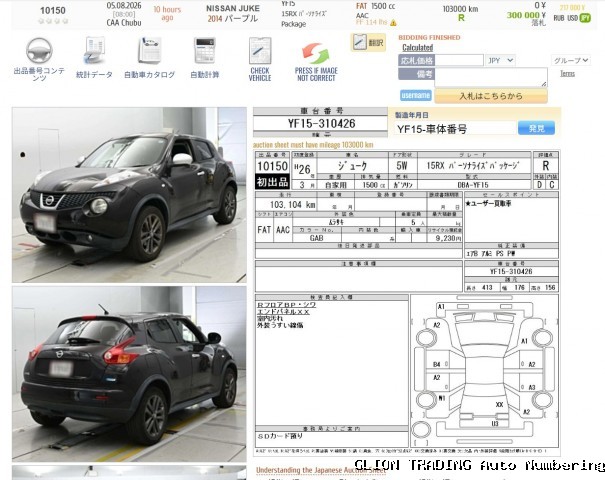Open the front view Juke photo
605x480 pixels.
point(129,195)
